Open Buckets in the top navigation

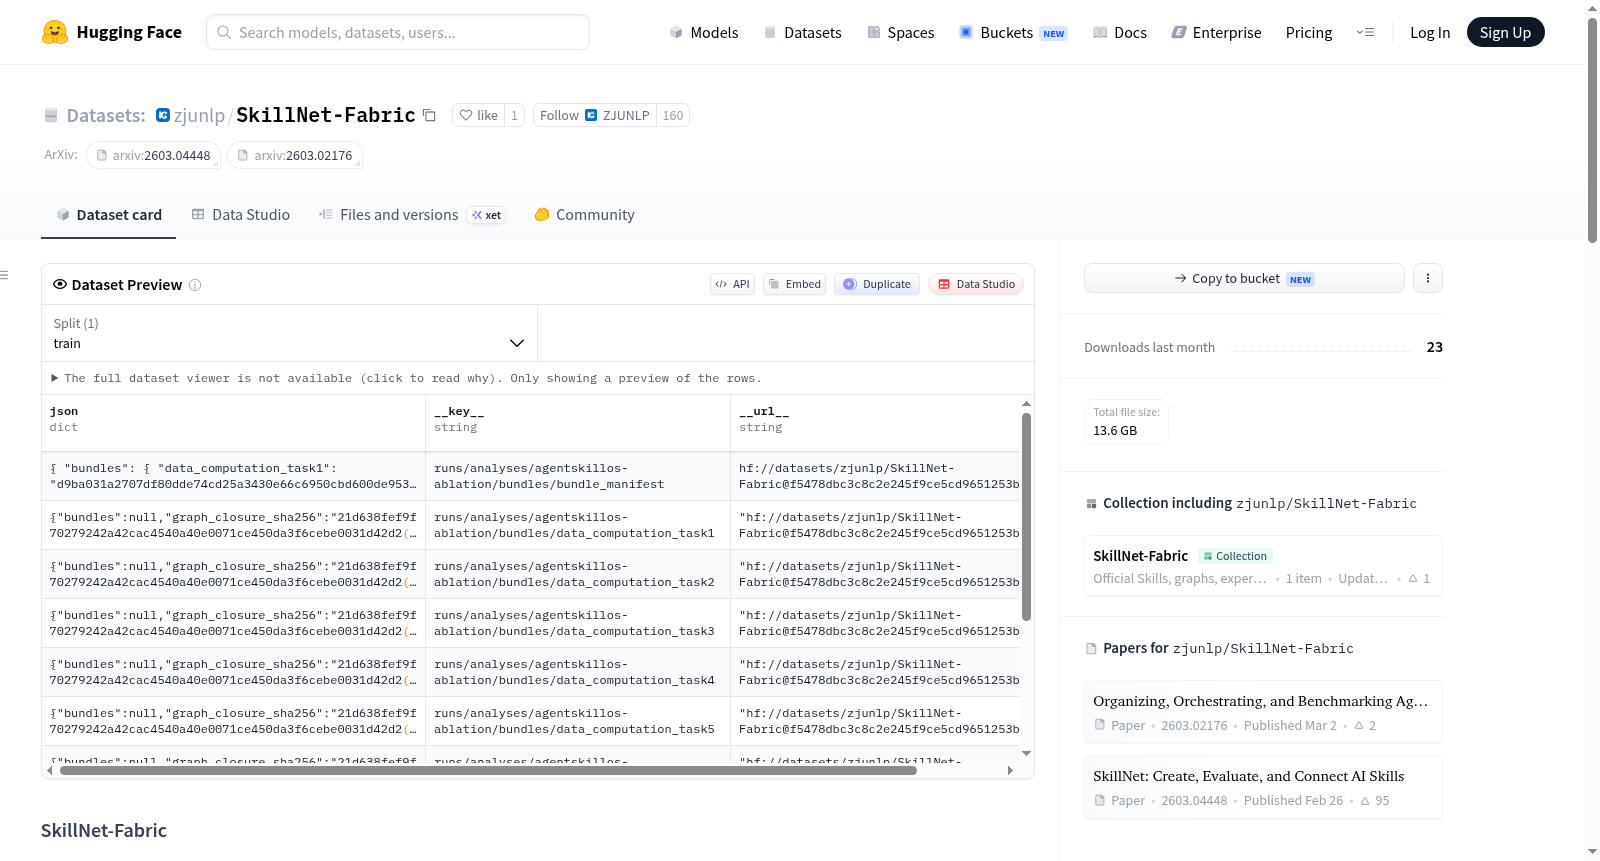tap(1013, 33)
